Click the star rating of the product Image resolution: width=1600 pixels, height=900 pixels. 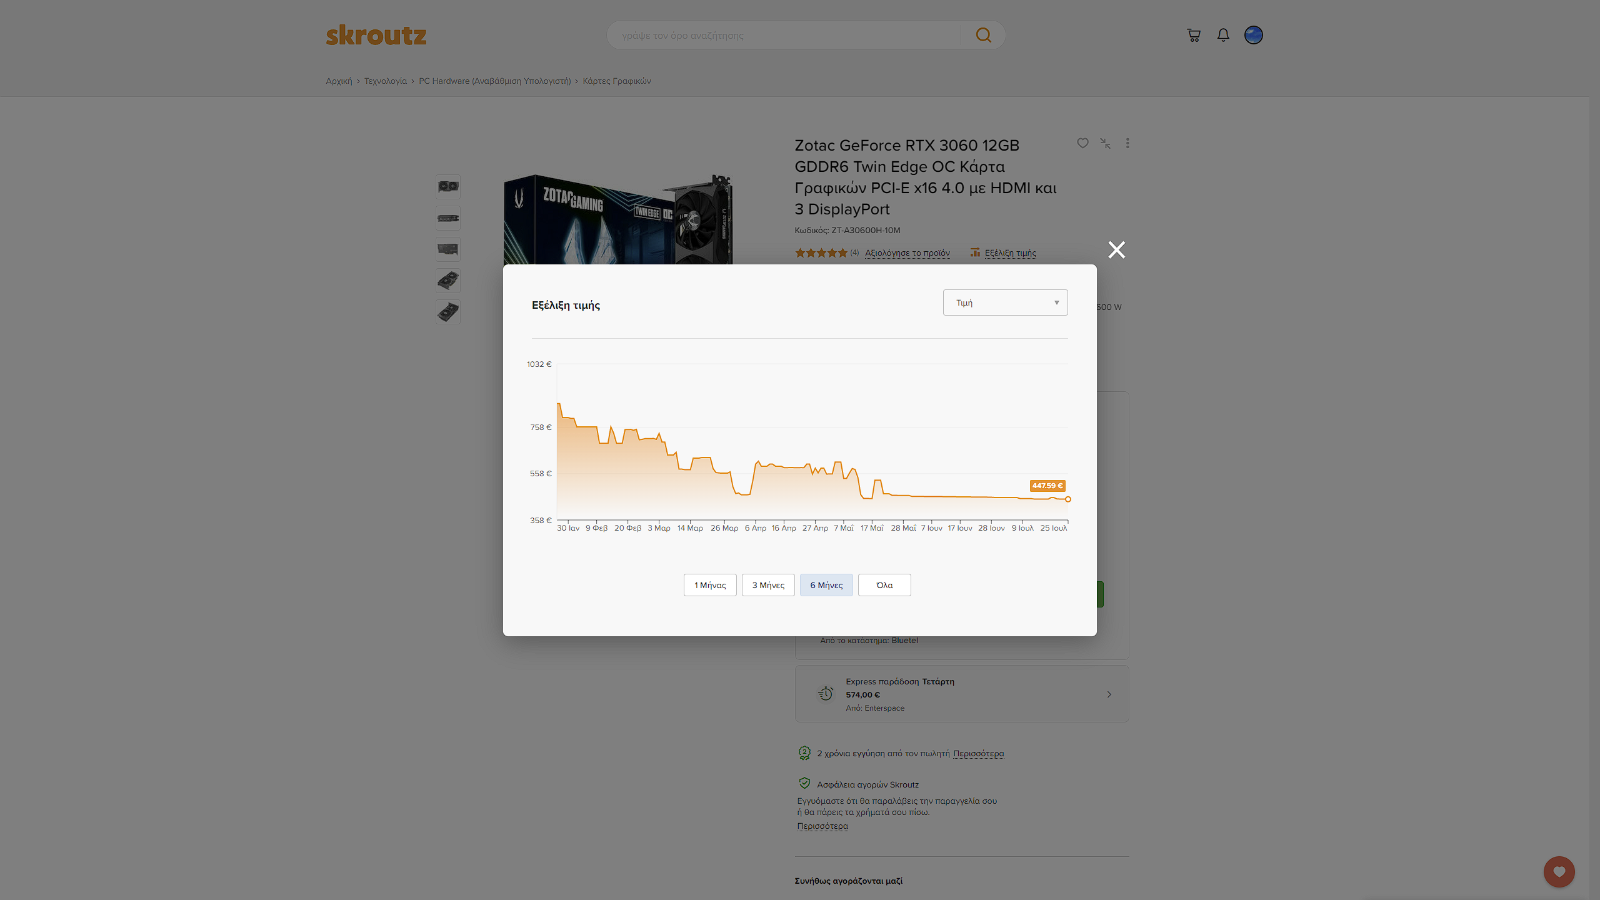pyautogui.click(x=821, y=253)
